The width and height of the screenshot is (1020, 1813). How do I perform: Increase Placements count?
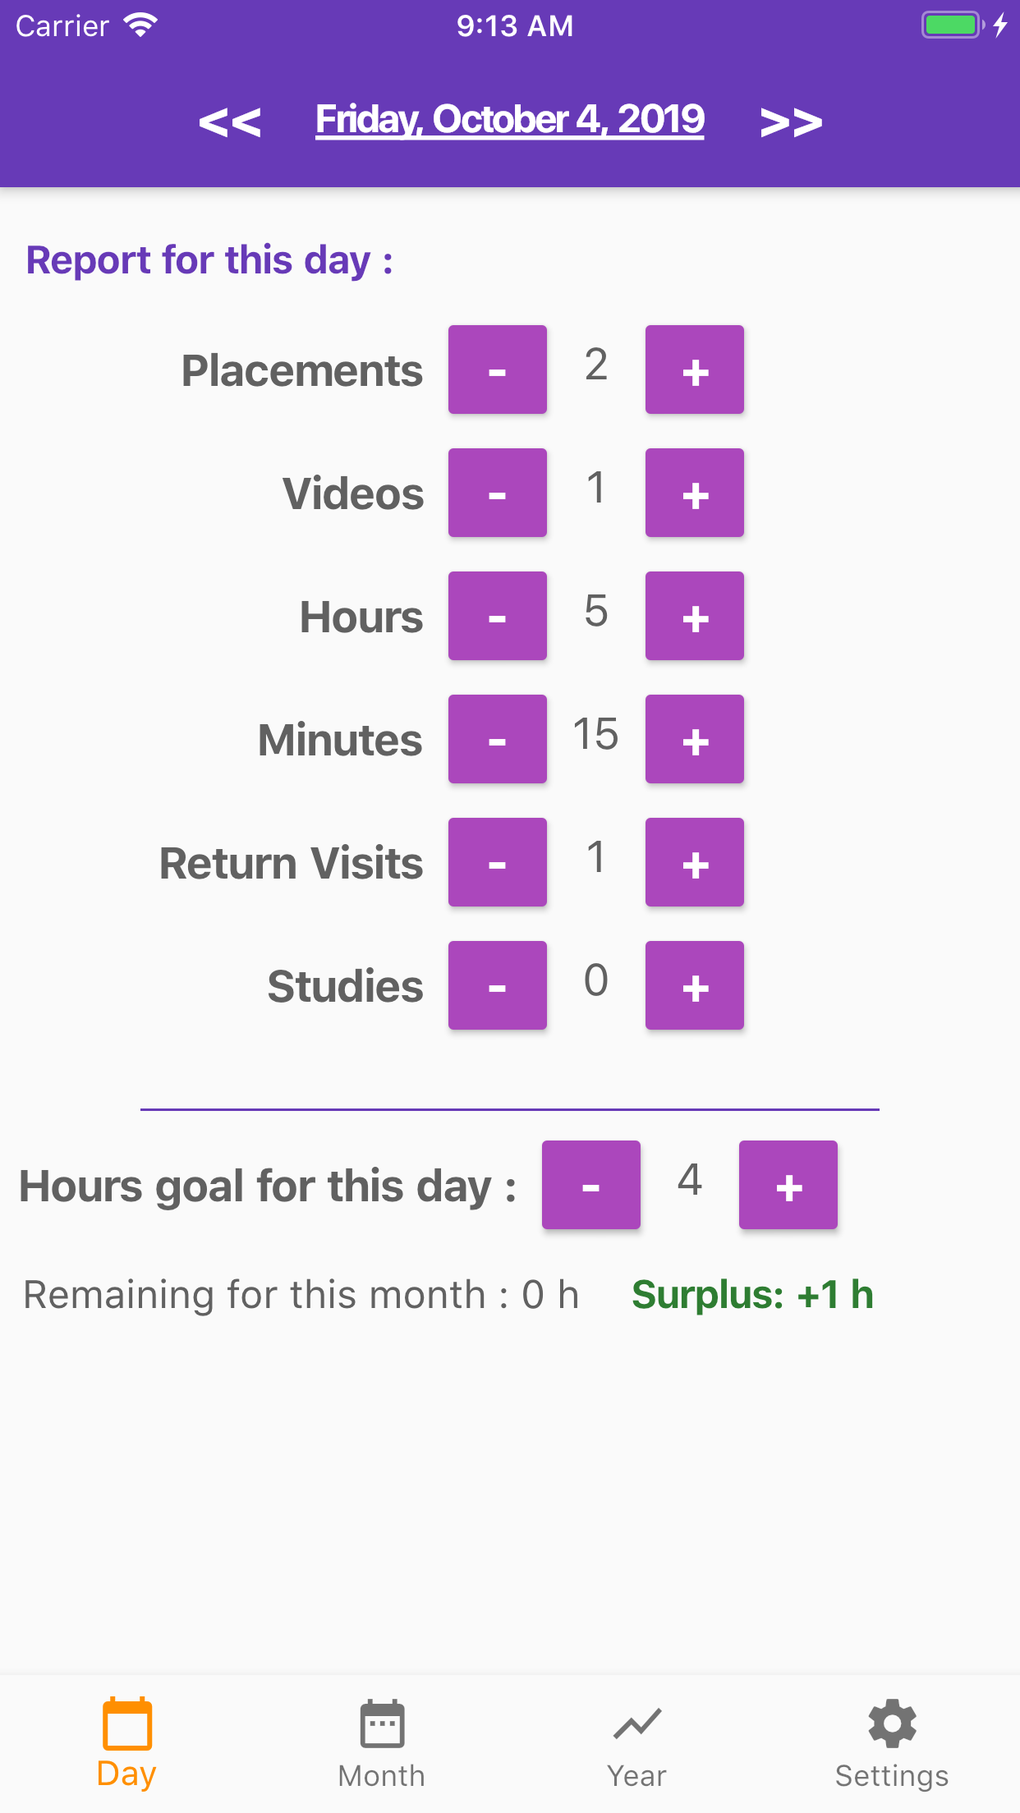[x=694, y=369]
